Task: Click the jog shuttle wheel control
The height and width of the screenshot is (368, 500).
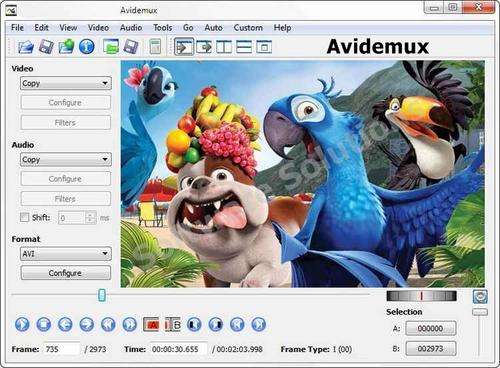Action: pos(421,296)
